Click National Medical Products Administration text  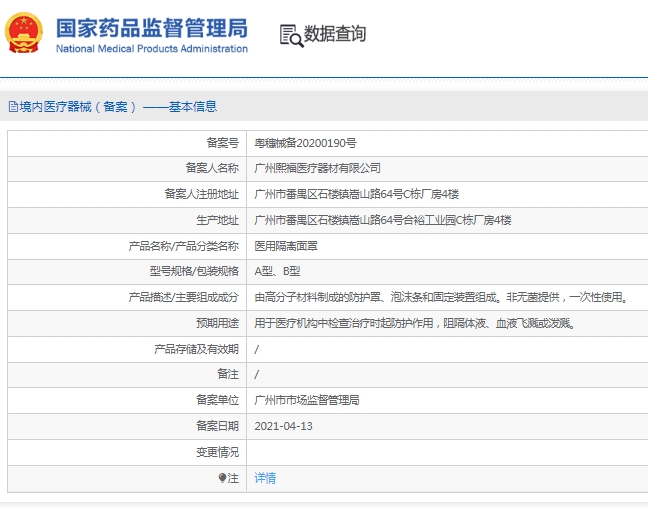pyautogui.click(x=152, y=49)
